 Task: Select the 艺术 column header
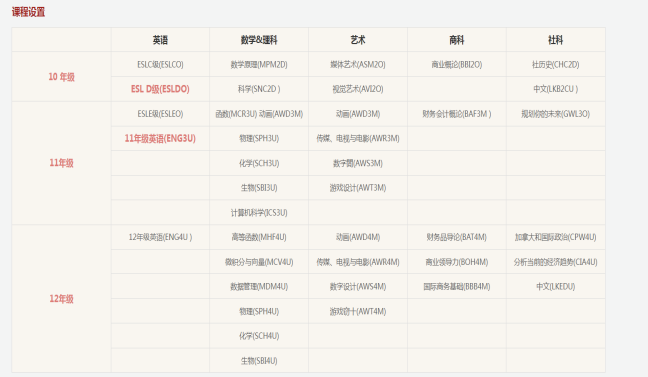(x=358, y=40)
